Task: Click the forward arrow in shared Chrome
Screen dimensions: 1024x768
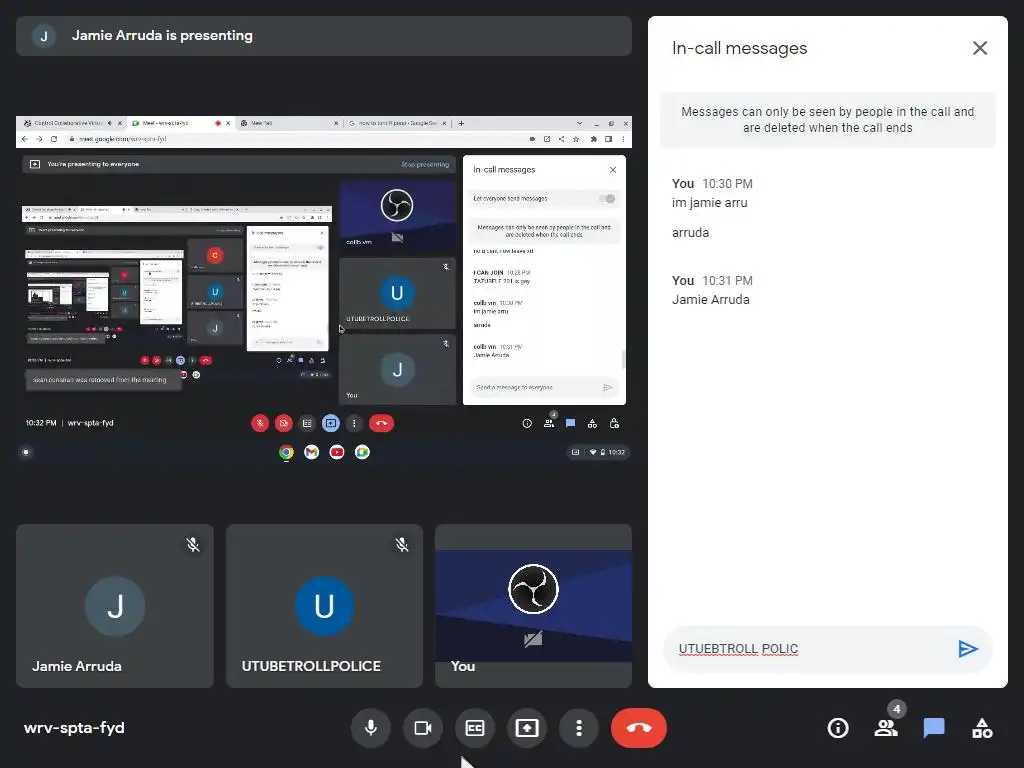Action: click(x=39, y=139)
